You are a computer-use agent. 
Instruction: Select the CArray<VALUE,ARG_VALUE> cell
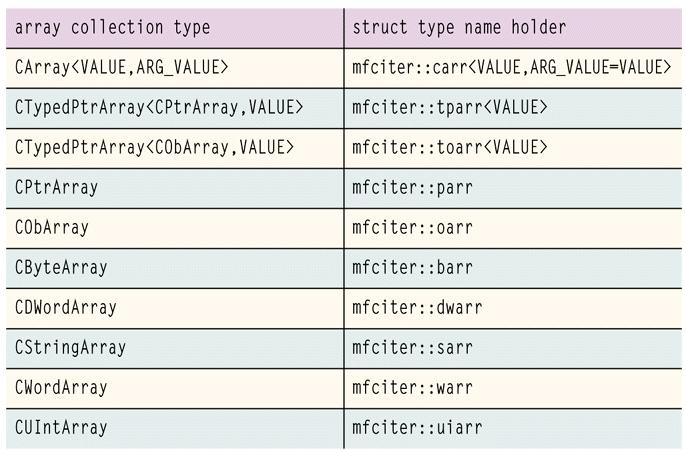[x=123, y=67]
